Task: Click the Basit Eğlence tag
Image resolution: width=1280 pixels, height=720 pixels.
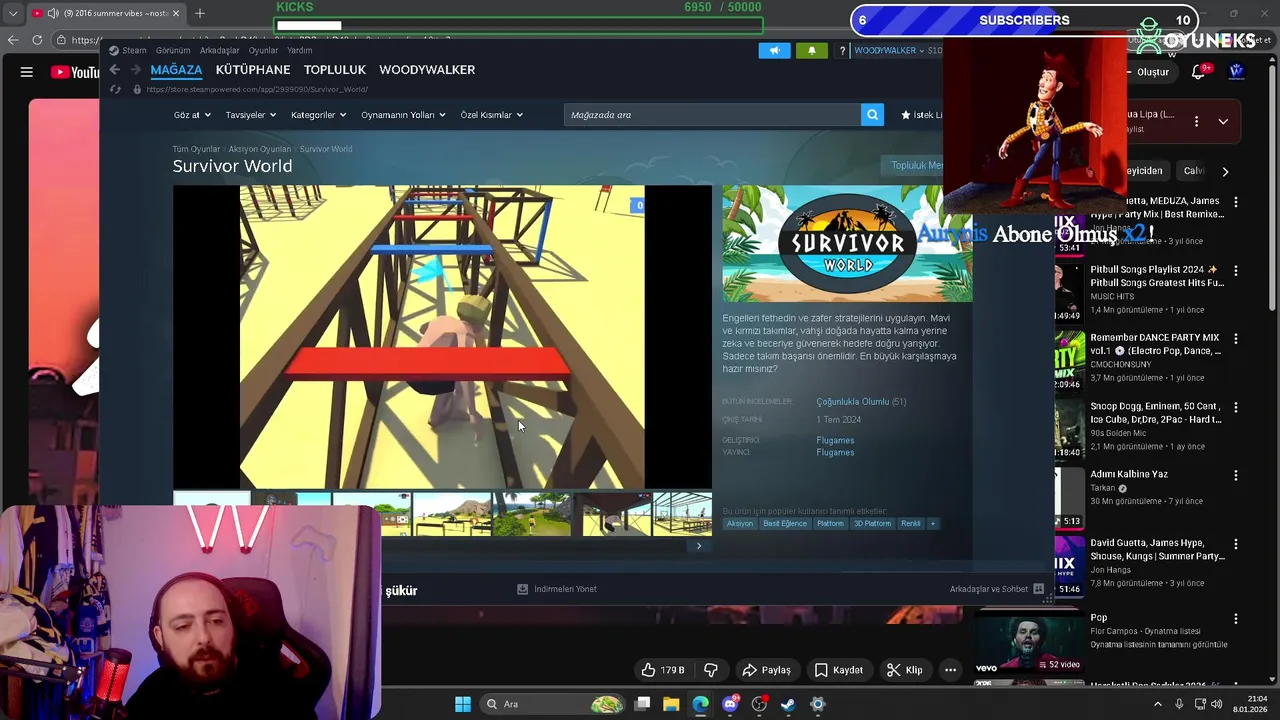Action: coord(785,523)
